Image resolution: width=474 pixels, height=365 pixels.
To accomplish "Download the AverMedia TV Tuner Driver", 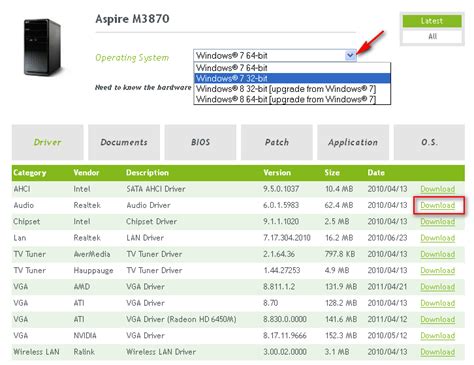I will 437,254.
